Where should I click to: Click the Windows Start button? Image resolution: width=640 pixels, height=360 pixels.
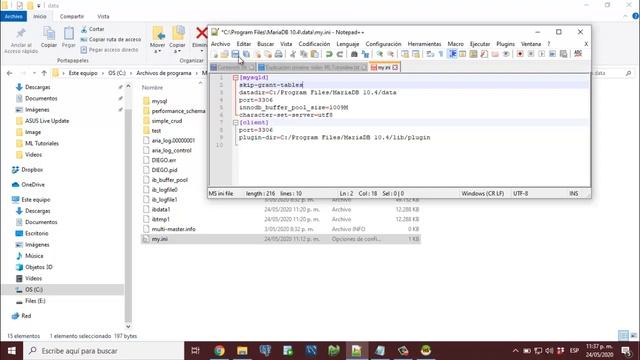coord(11,351)
